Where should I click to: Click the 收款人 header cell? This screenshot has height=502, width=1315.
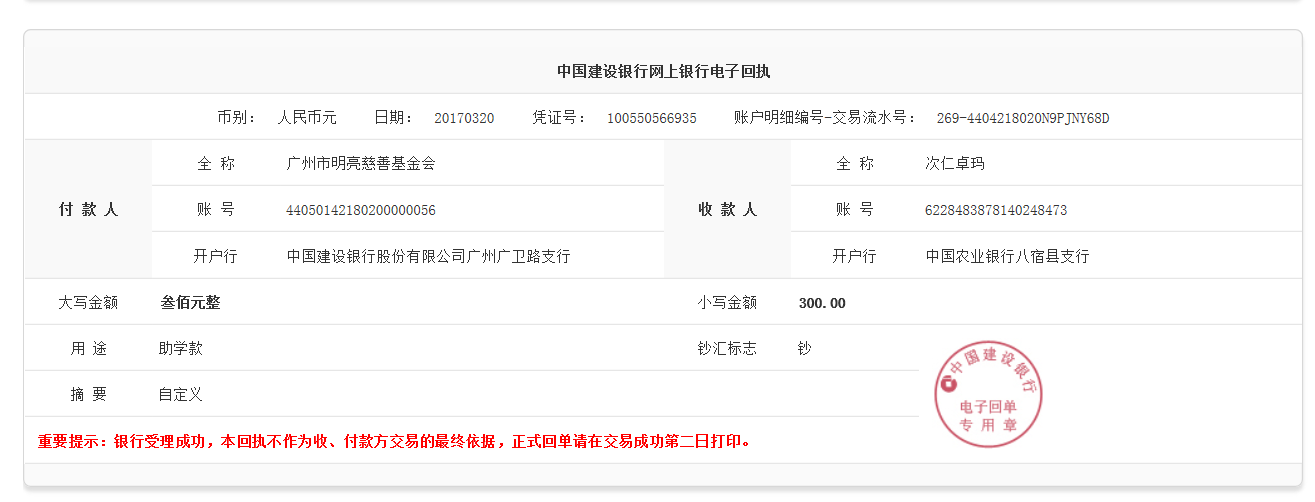click(727, 210)
